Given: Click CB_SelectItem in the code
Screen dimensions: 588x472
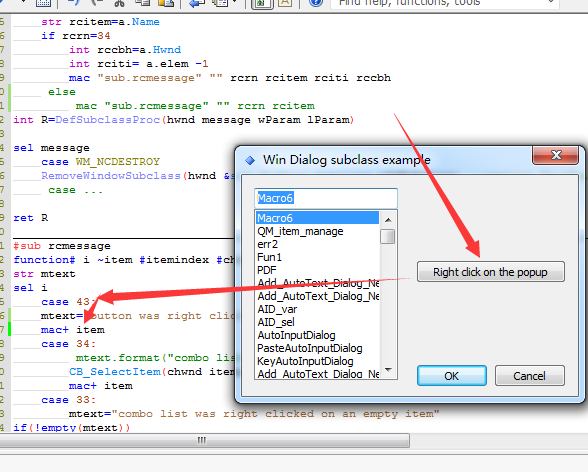Looking at the screenshot, I should [x=115, y=372].
